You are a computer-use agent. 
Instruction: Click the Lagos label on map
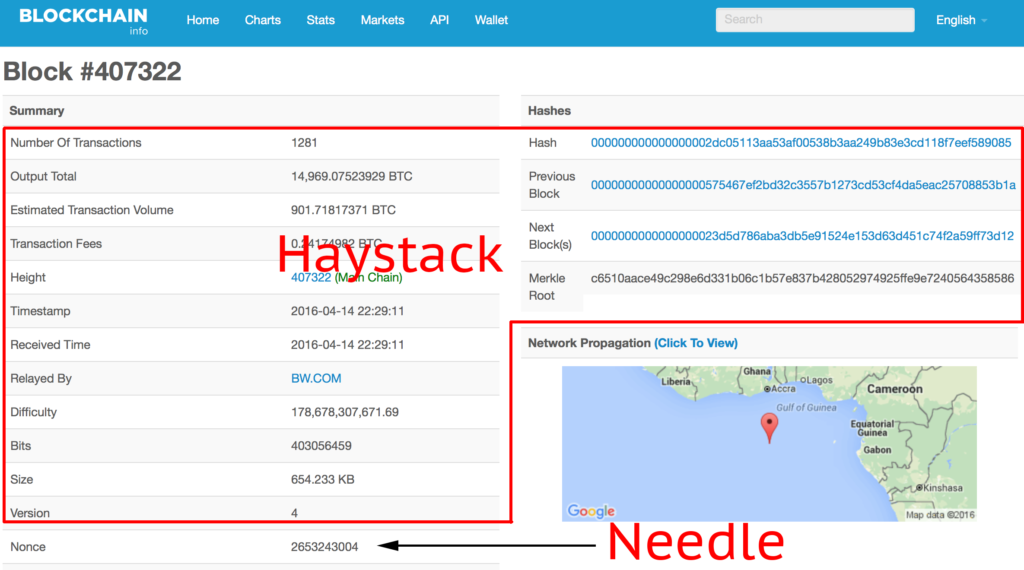pyautogui.click(x=817, y=380)
